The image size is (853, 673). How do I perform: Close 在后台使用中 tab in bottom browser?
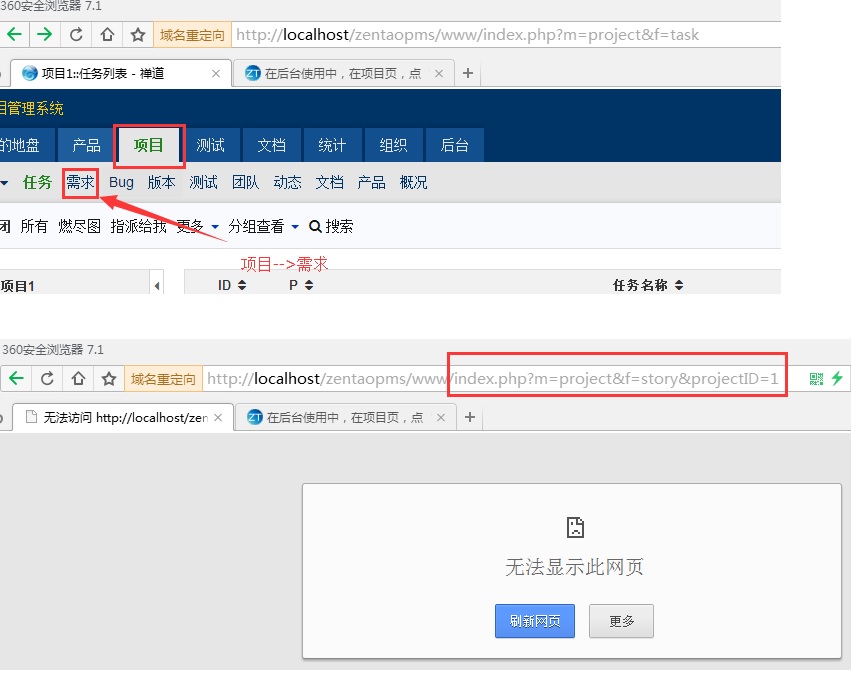[x=441, y=417]
